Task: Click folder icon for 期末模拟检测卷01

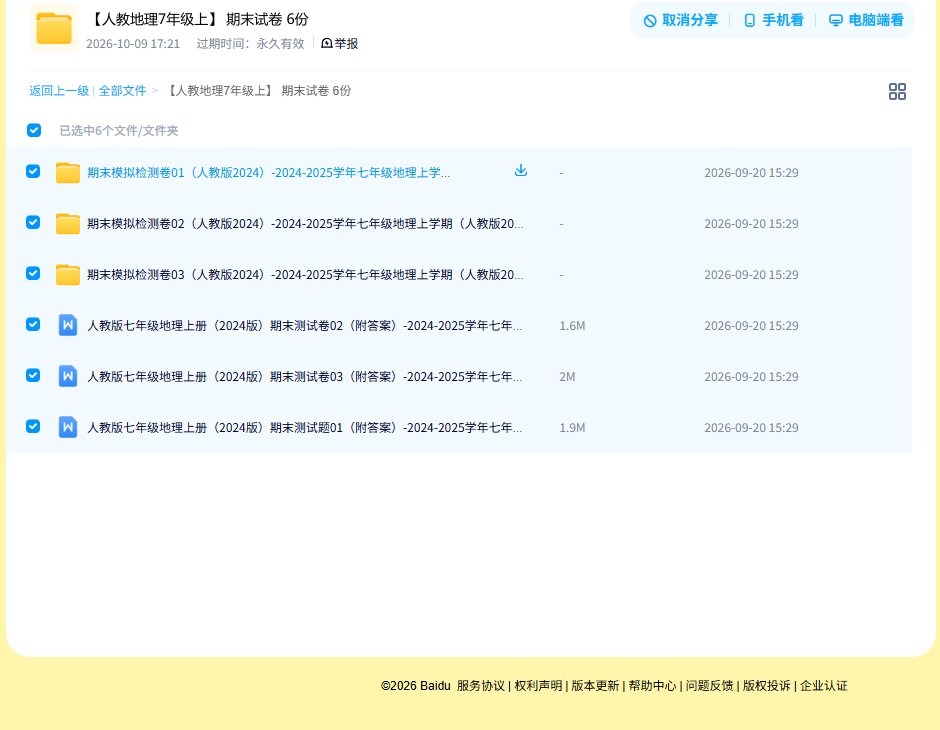Action: pos(68,173)
